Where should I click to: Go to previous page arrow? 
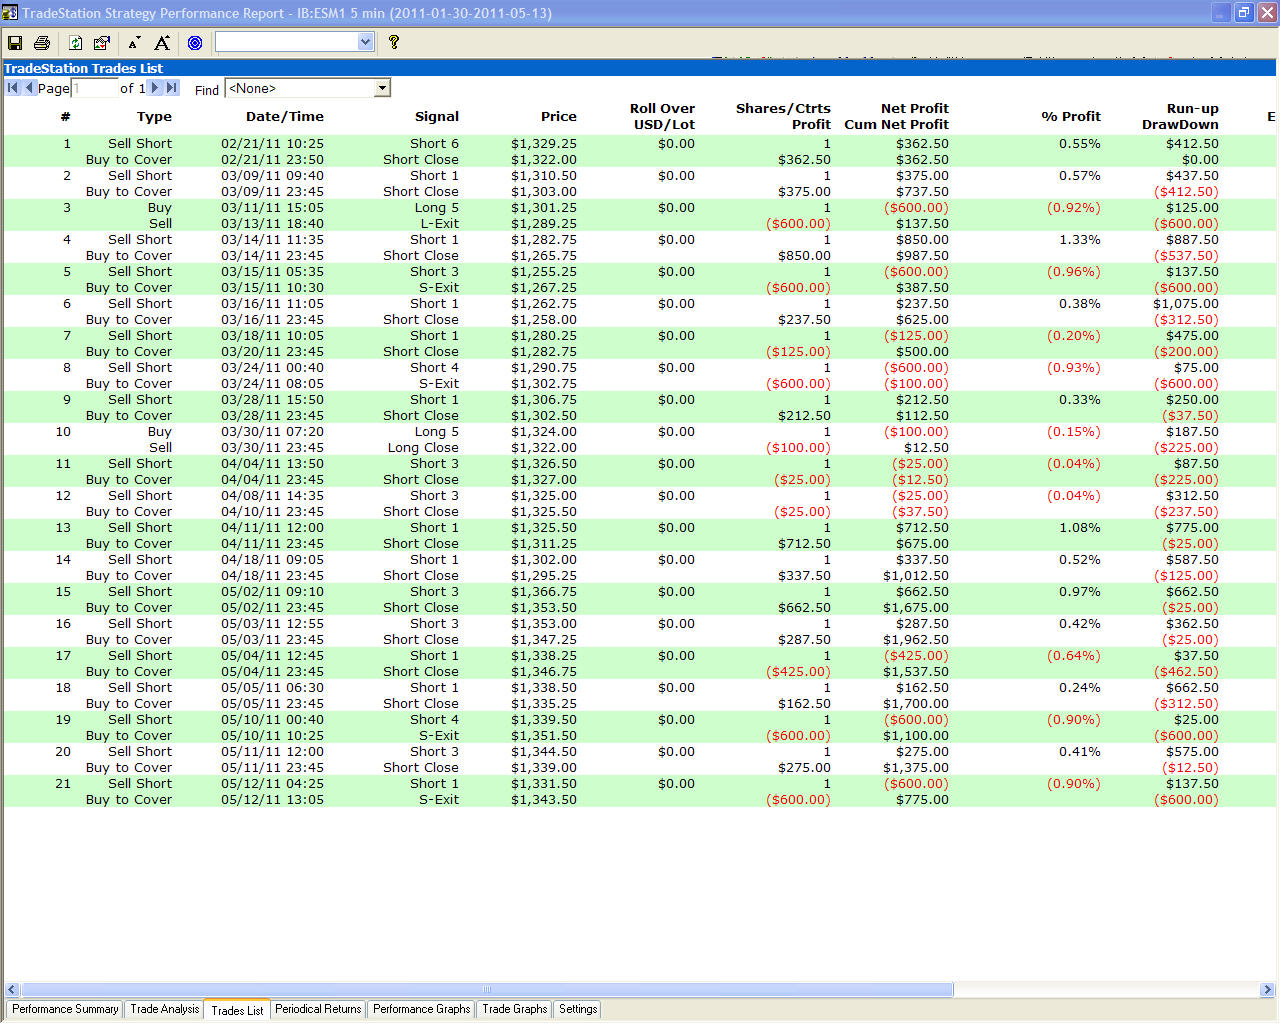tap(29, 88)
